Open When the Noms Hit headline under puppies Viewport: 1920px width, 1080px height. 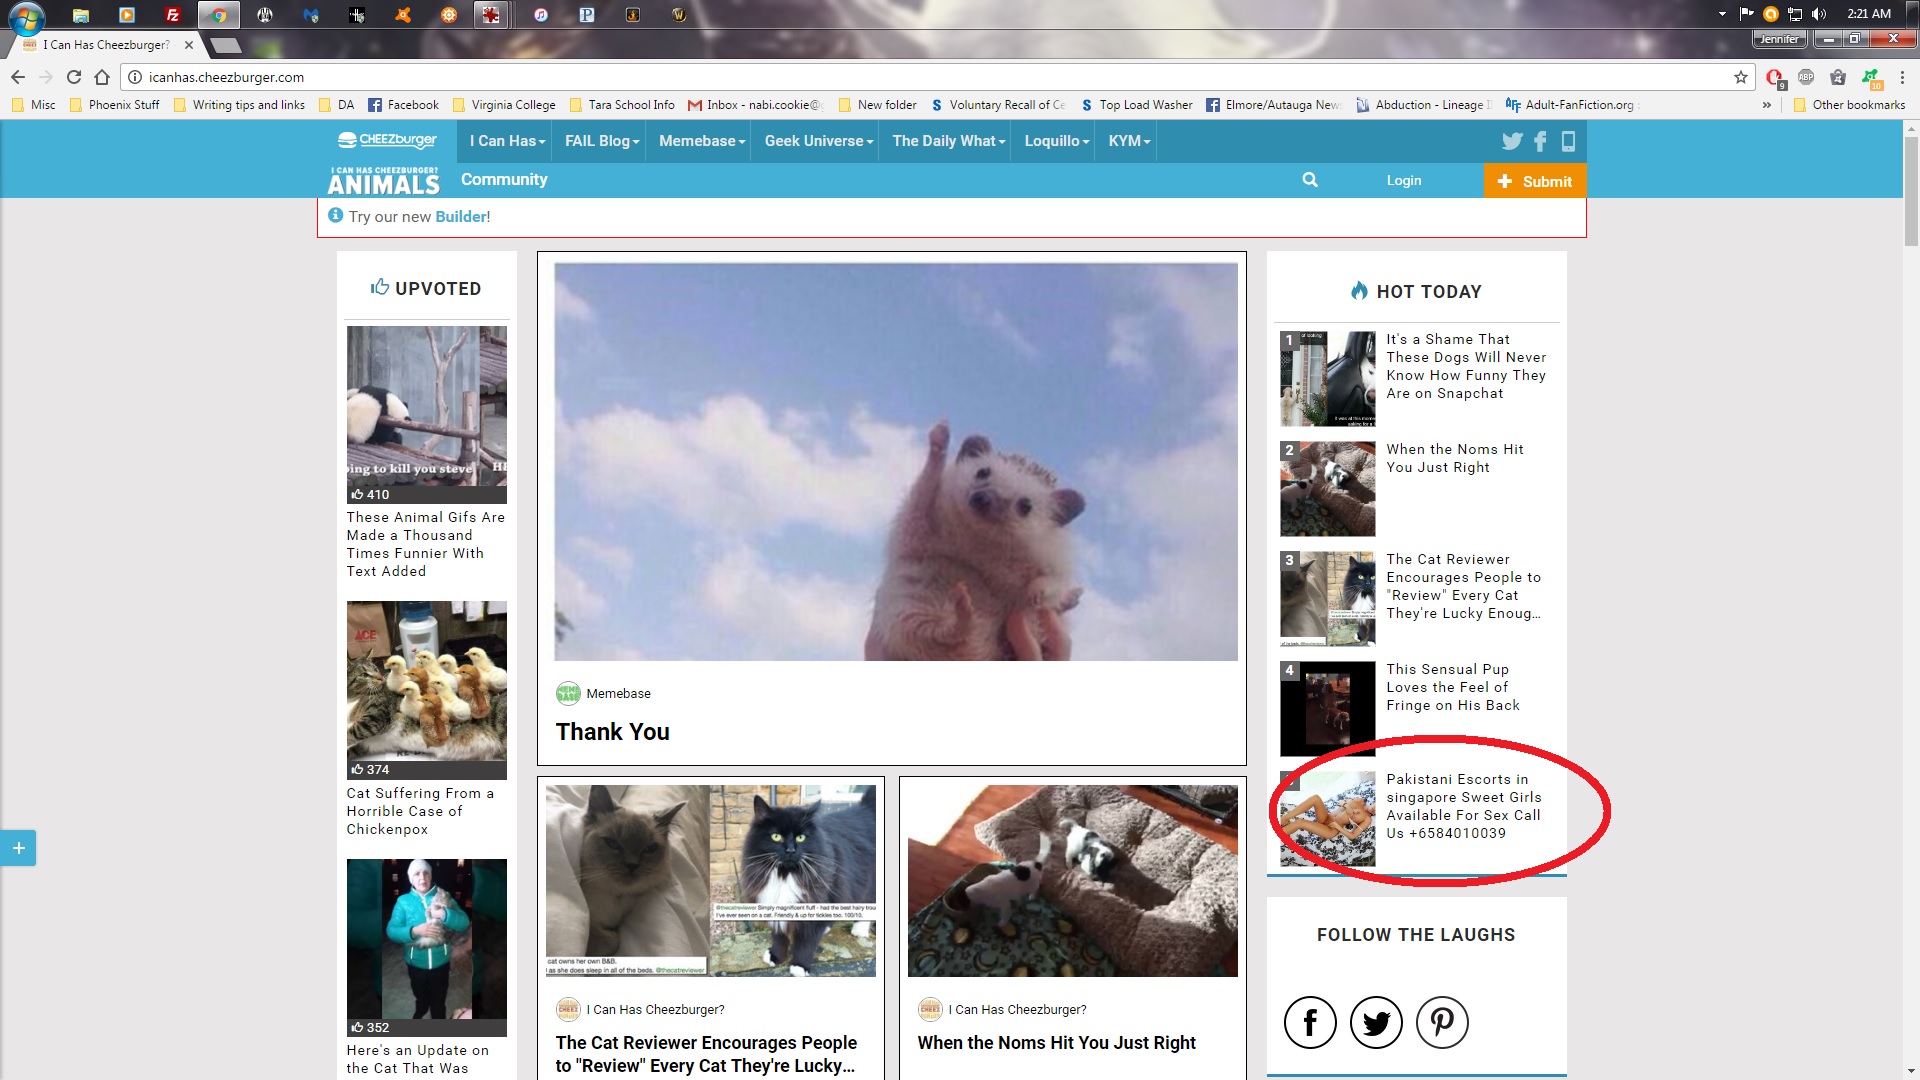1057,1042
